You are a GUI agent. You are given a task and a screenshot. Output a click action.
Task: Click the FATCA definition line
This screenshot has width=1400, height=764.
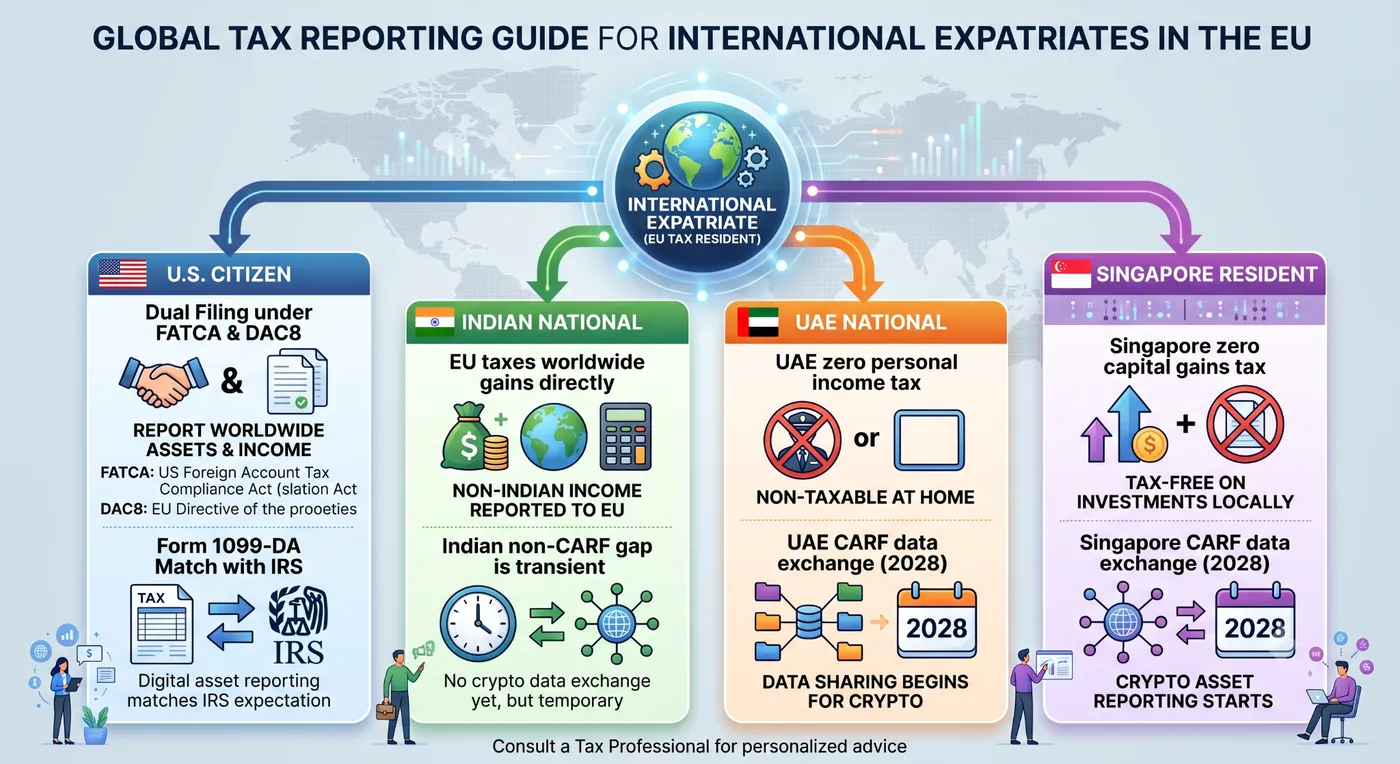point(230,480)
